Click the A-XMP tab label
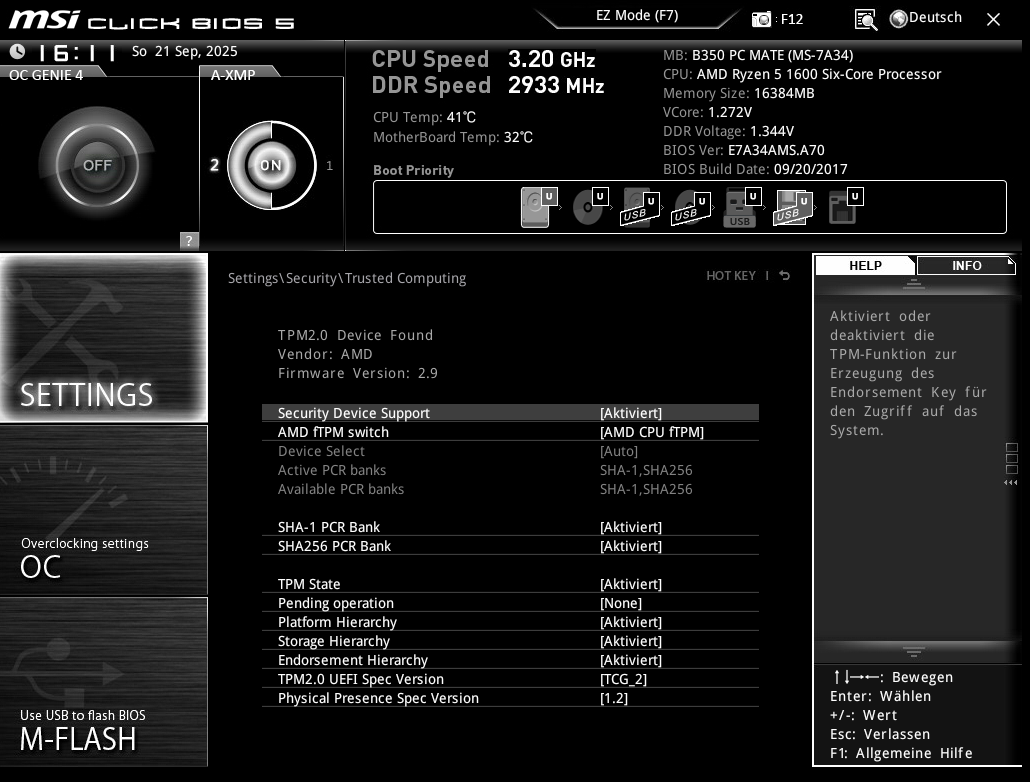This screenshot has height=782, width=1030. coord(233,75)
